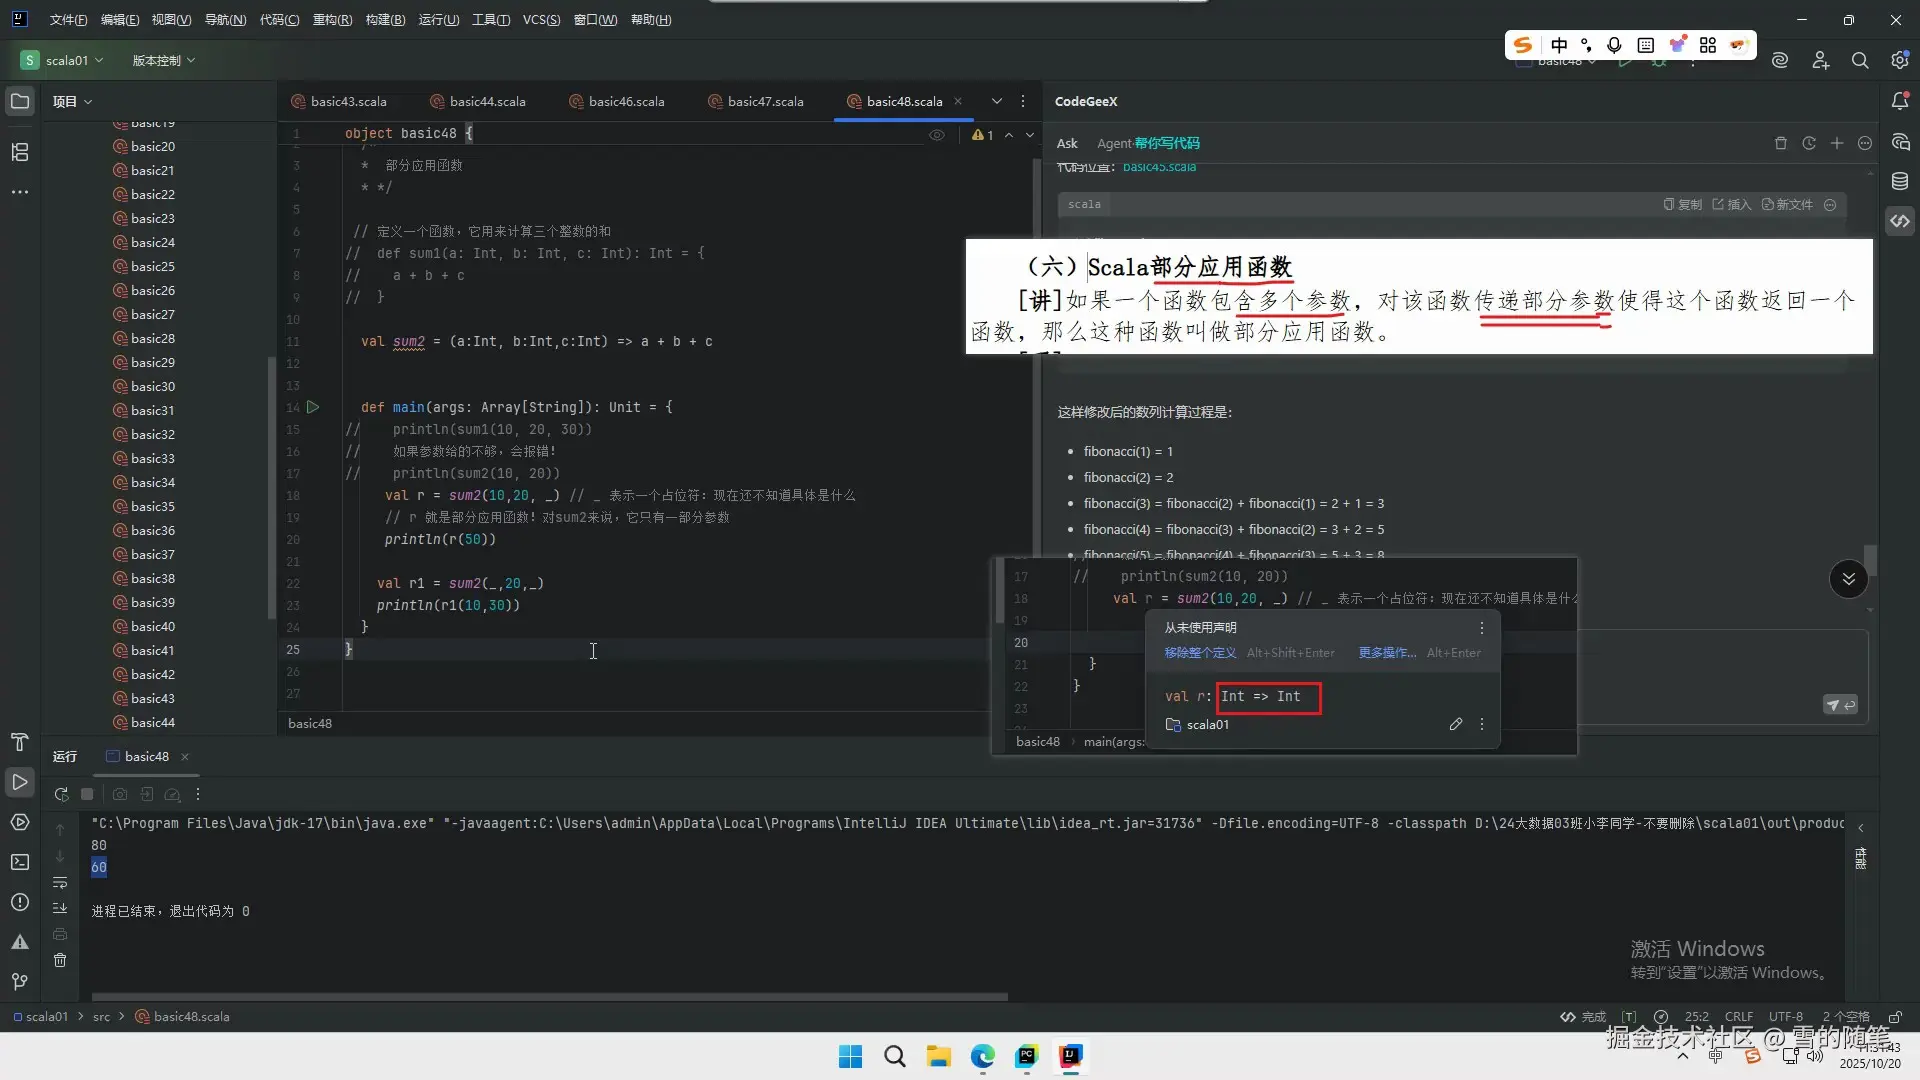Toggle the soft-wrap icon in the run console
1920x1080 pixels.
pyautogui.click(x=60, y=883)
